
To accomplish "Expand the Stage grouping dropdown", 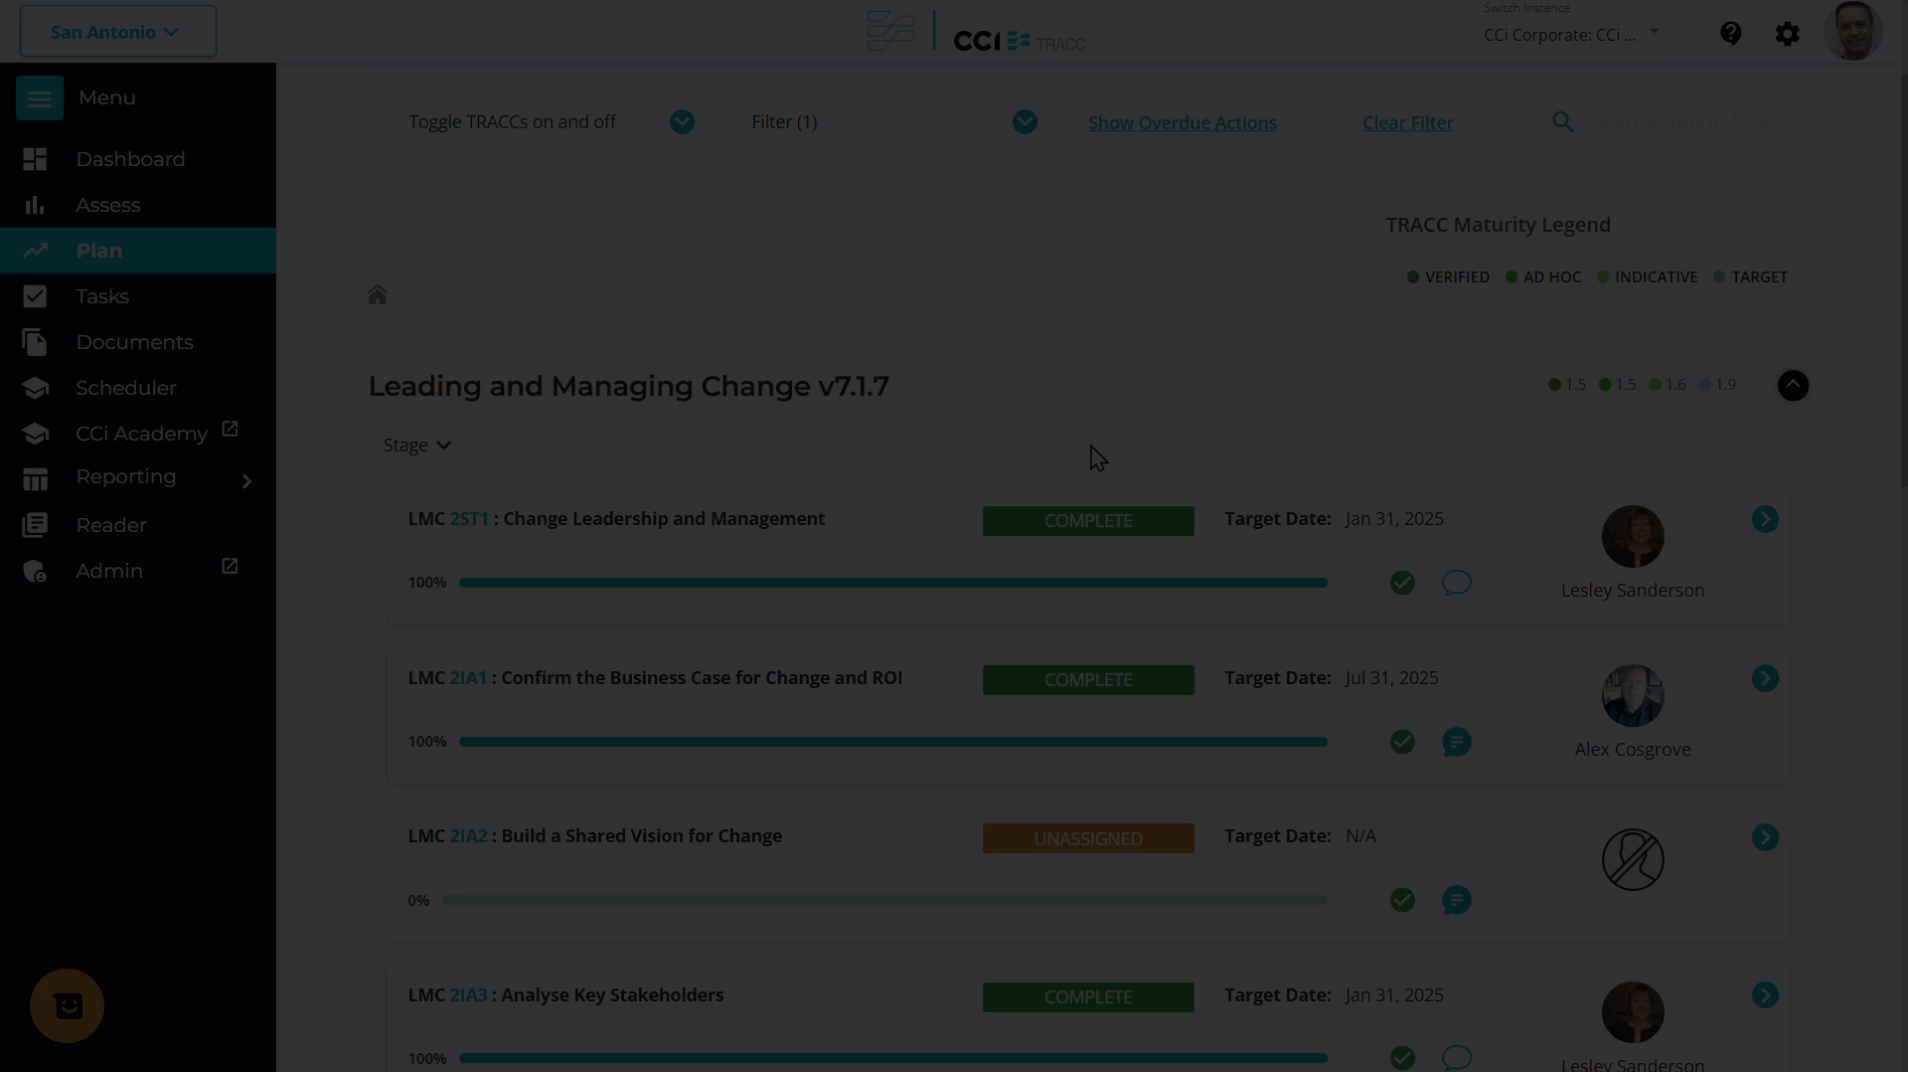I will point(417,445).
